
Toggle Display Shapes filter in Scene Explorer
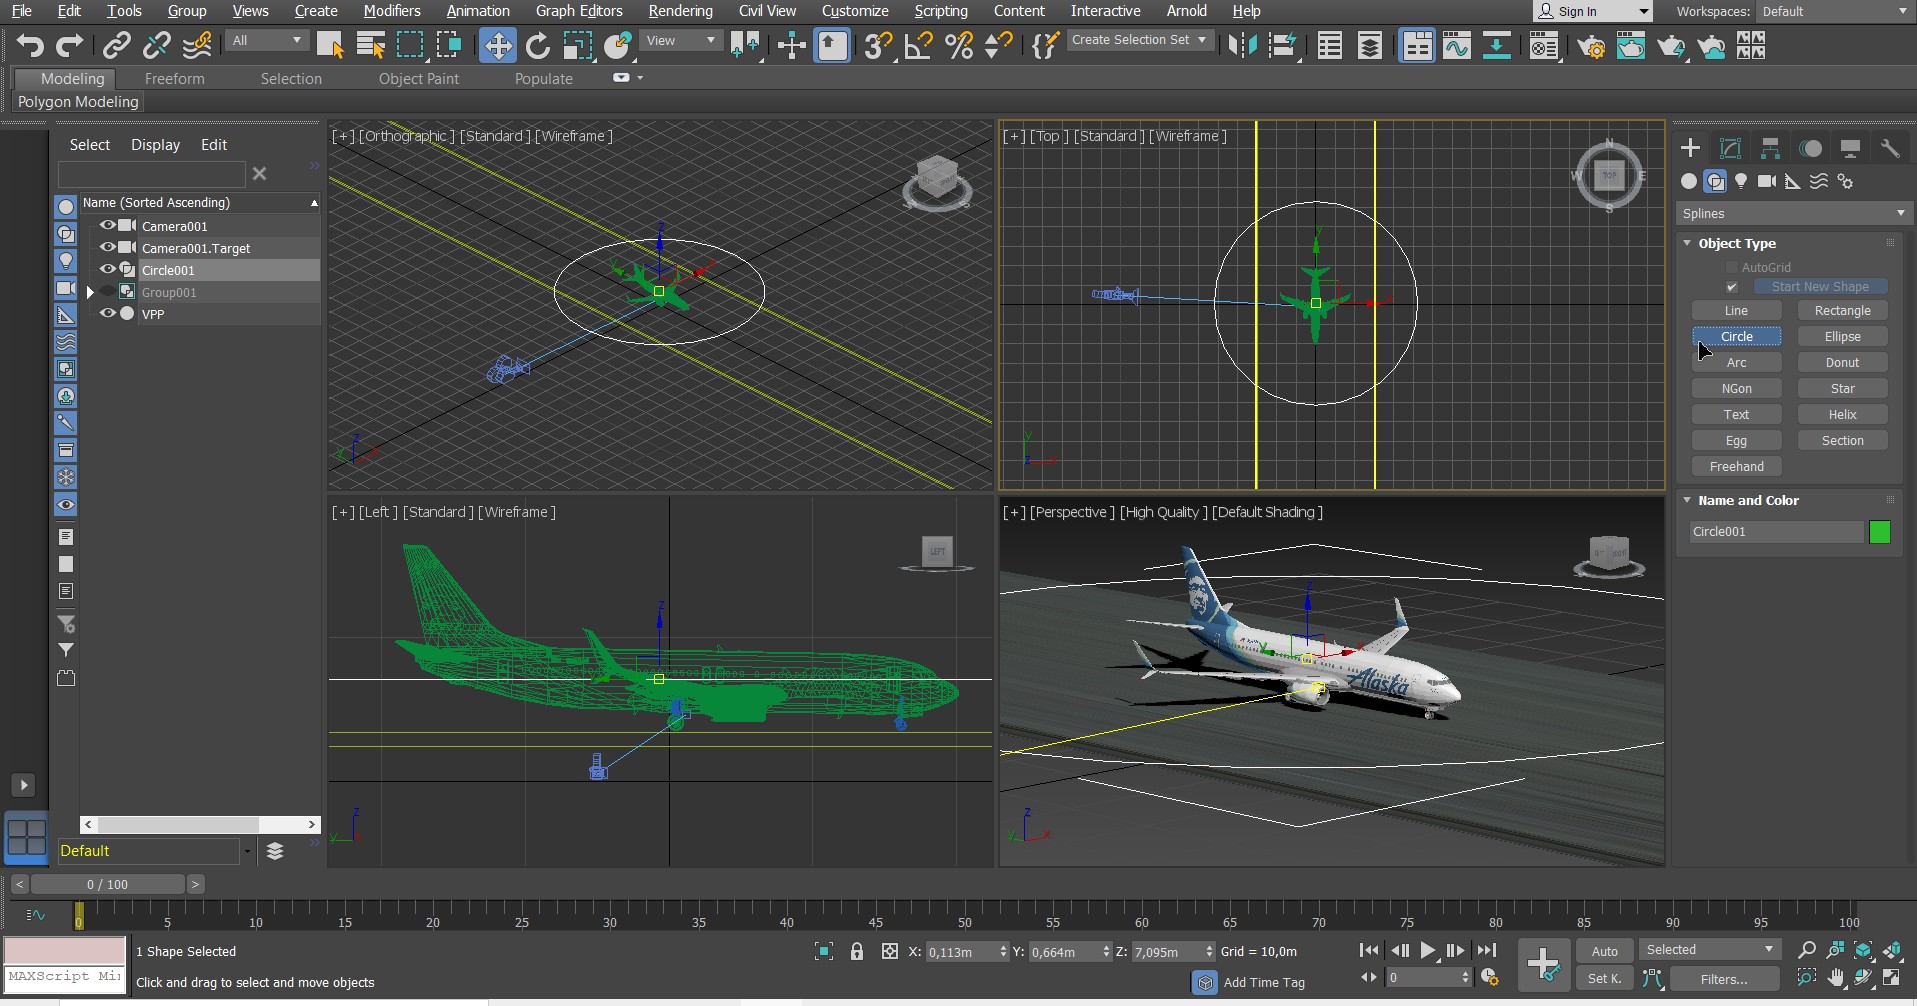pos(66,233)
